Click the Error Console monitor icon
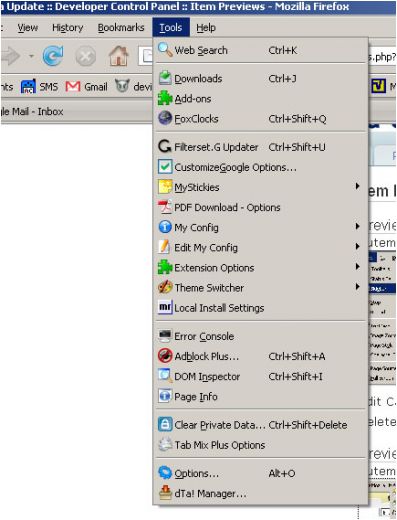397x520 pixels. click(x=165, y=336)
